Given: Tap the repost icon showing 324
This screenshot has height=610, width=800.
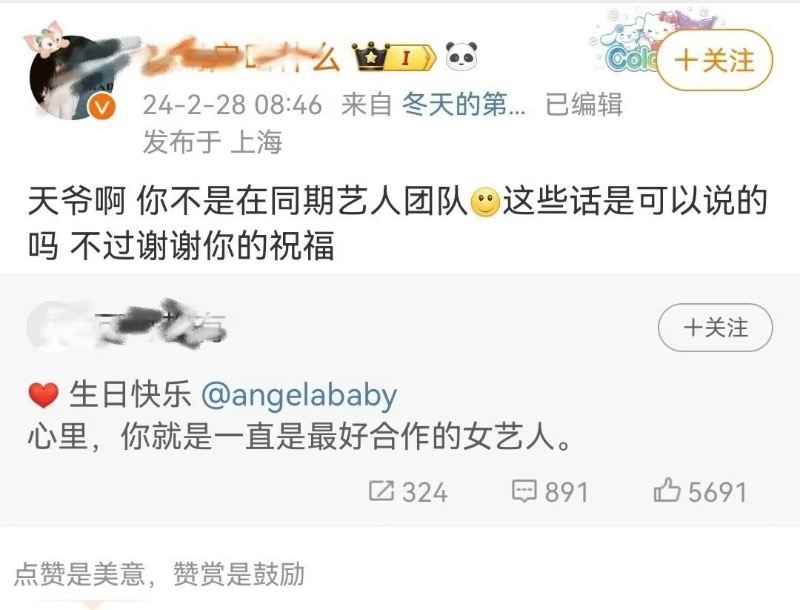Looking at the screenshot, I should pyautogui.click(x=408, y=492).
